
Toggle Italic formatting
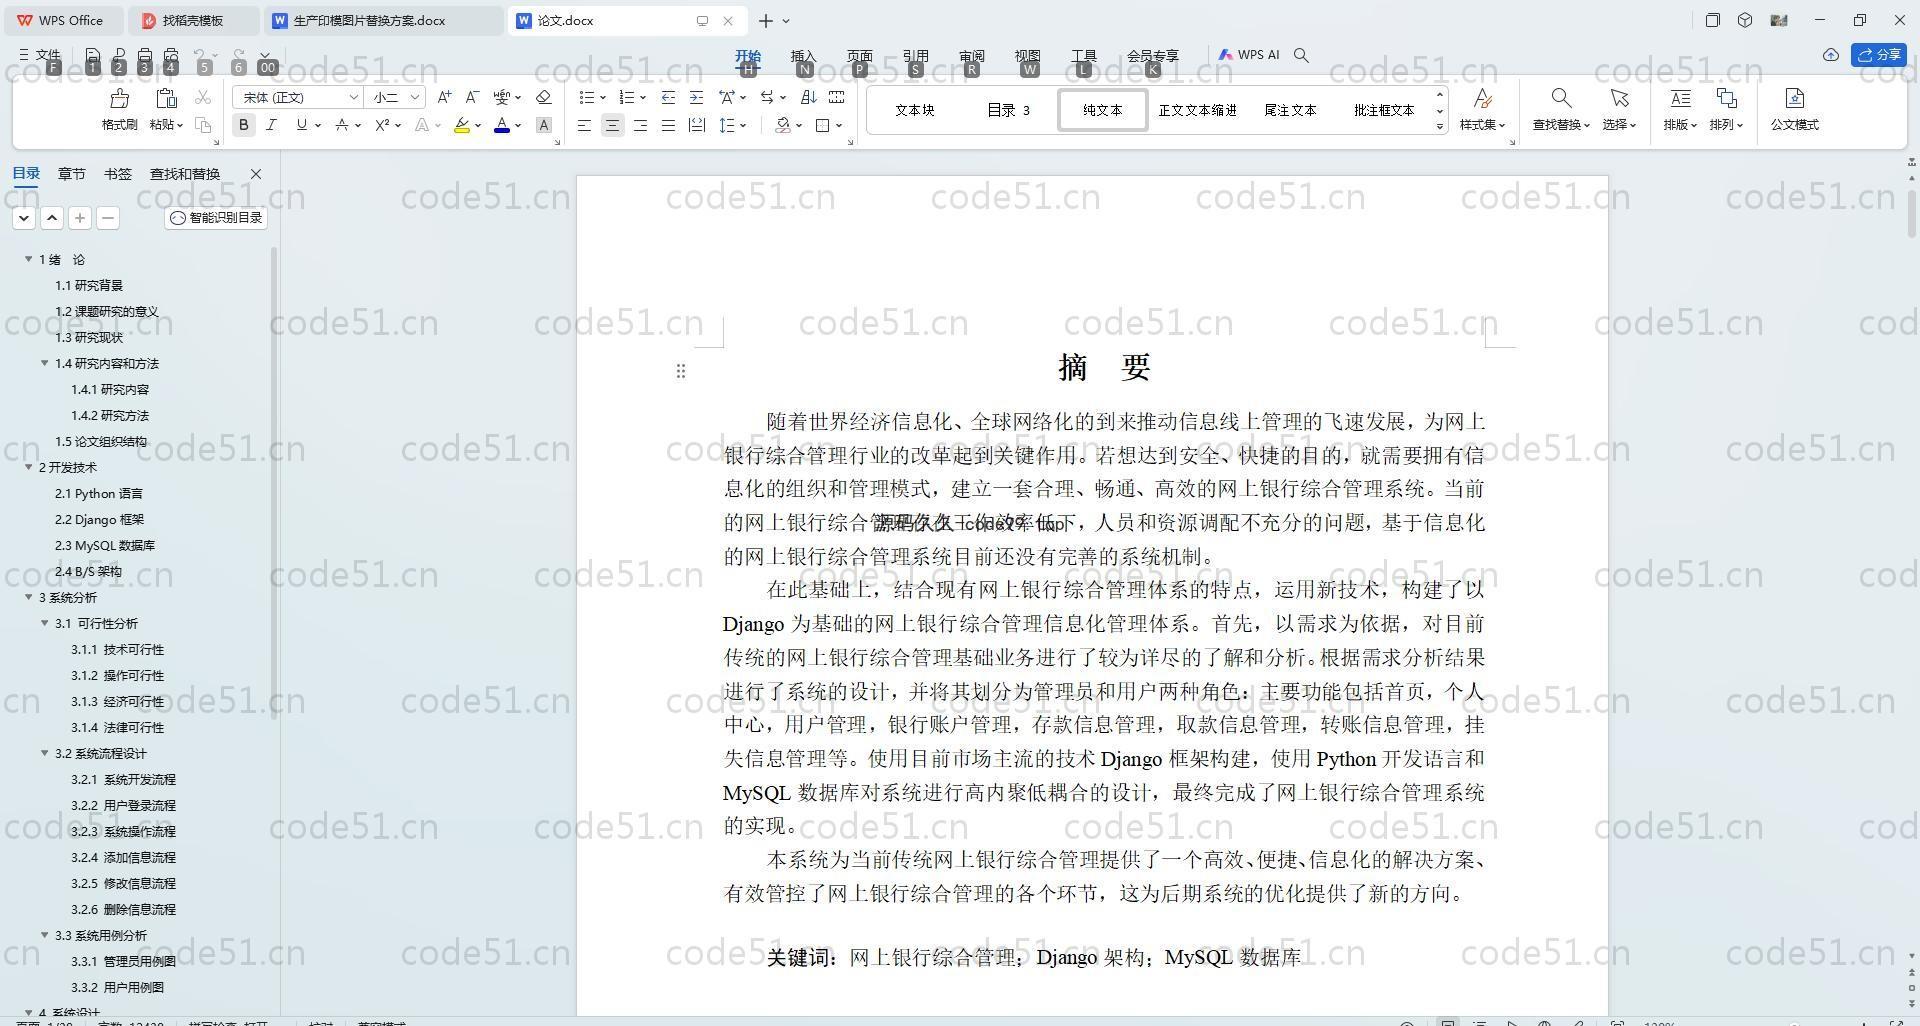pyautogui.click(x=271, y=125)
